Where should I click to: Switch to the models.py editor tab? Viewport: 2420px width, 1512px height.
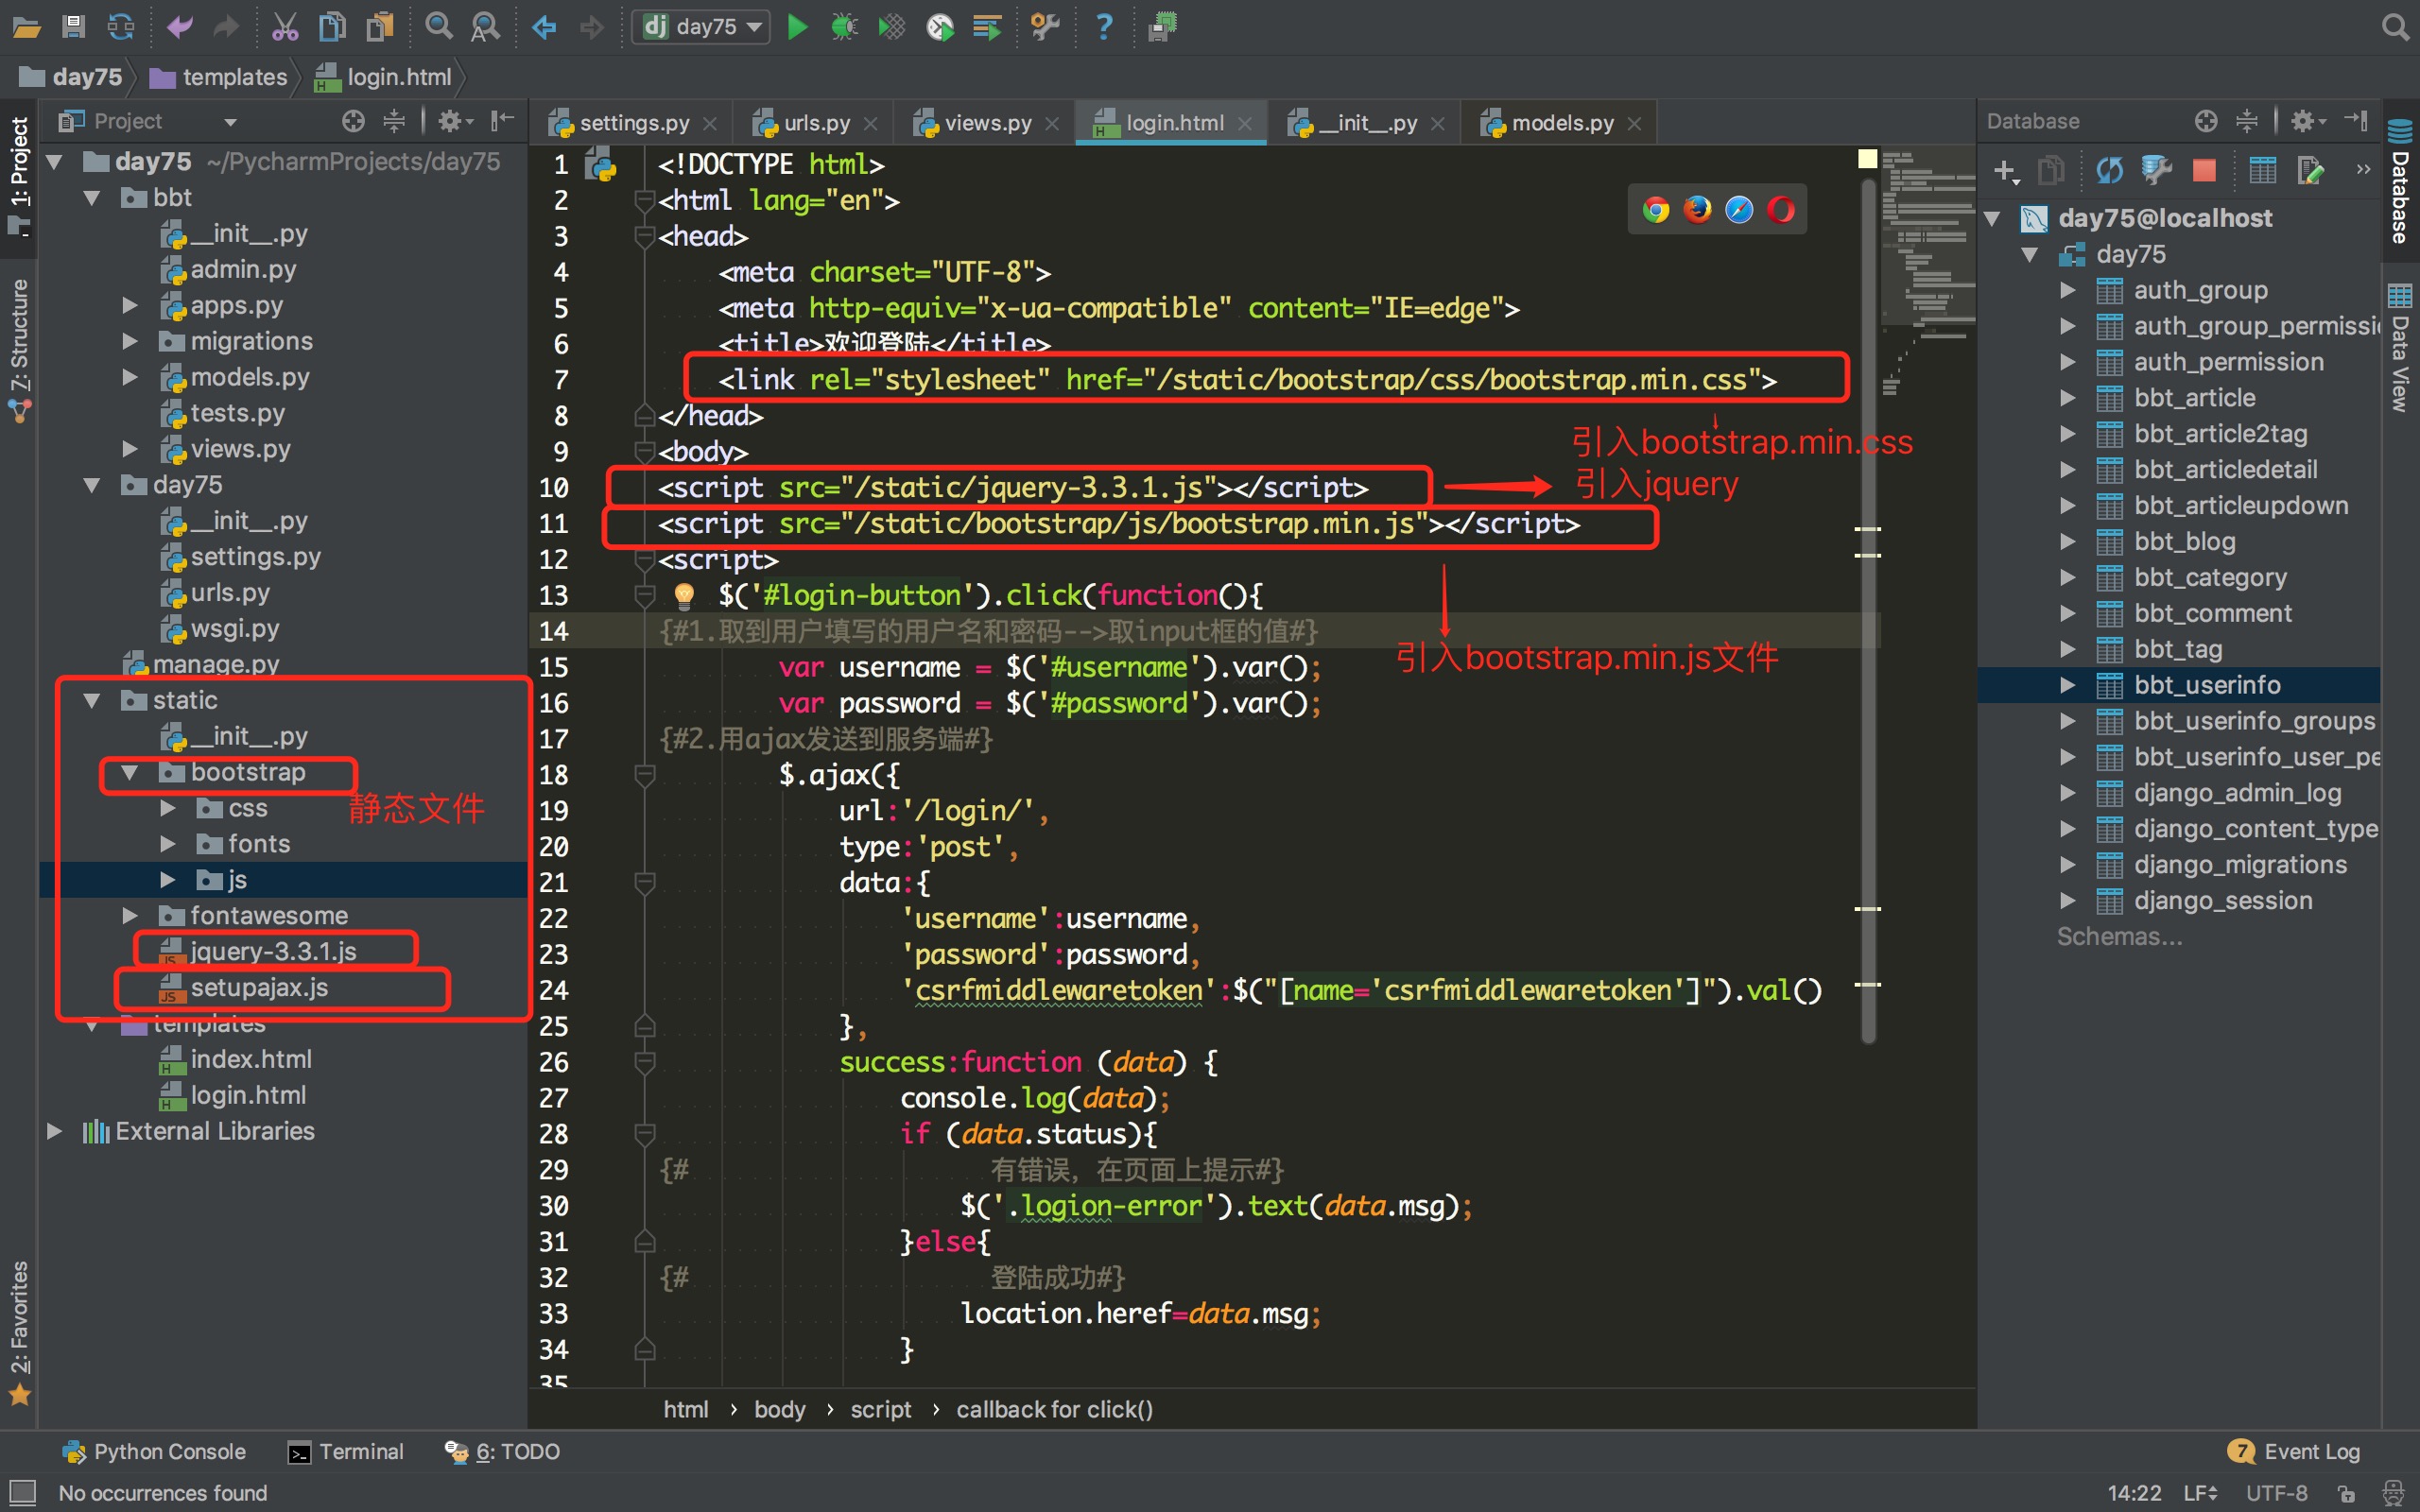[x=1560, y=123]
